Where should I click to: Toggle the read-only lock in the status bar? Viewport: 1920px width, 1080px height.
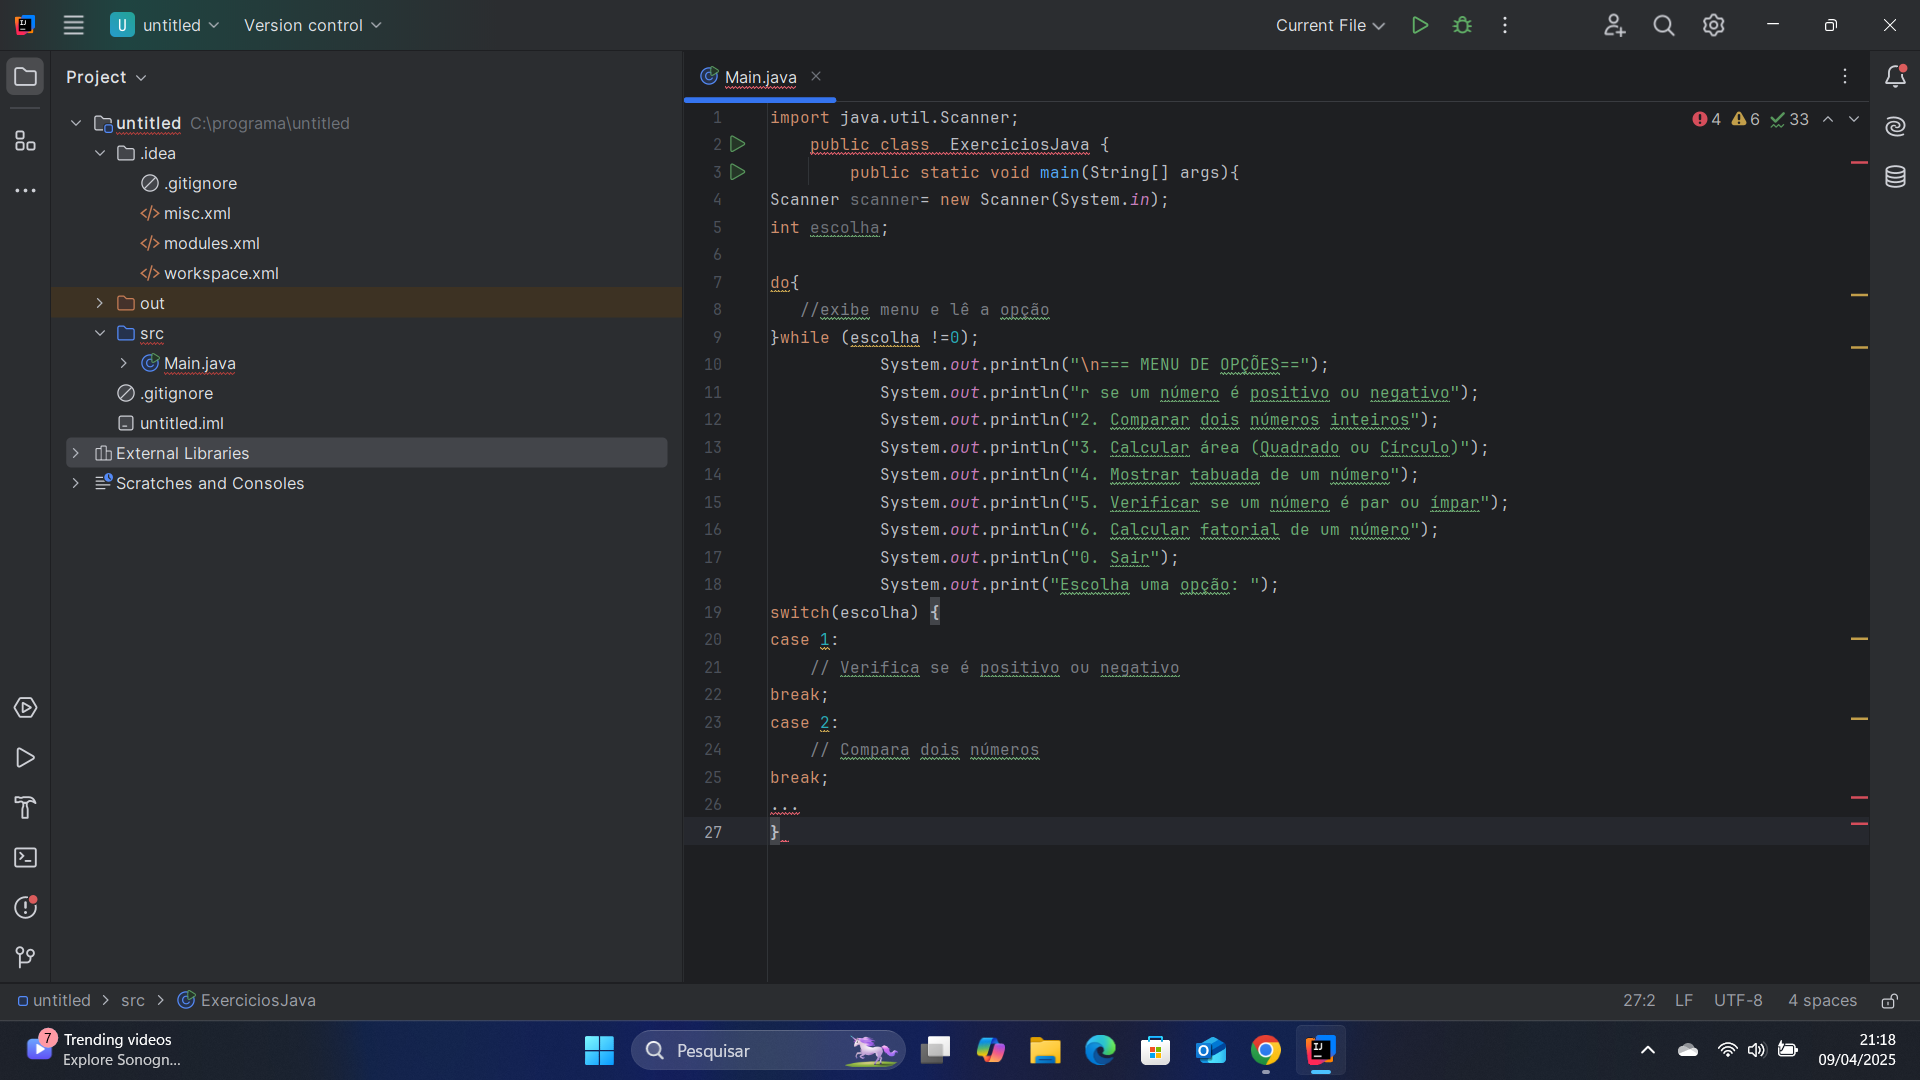coord(1889,1001)
